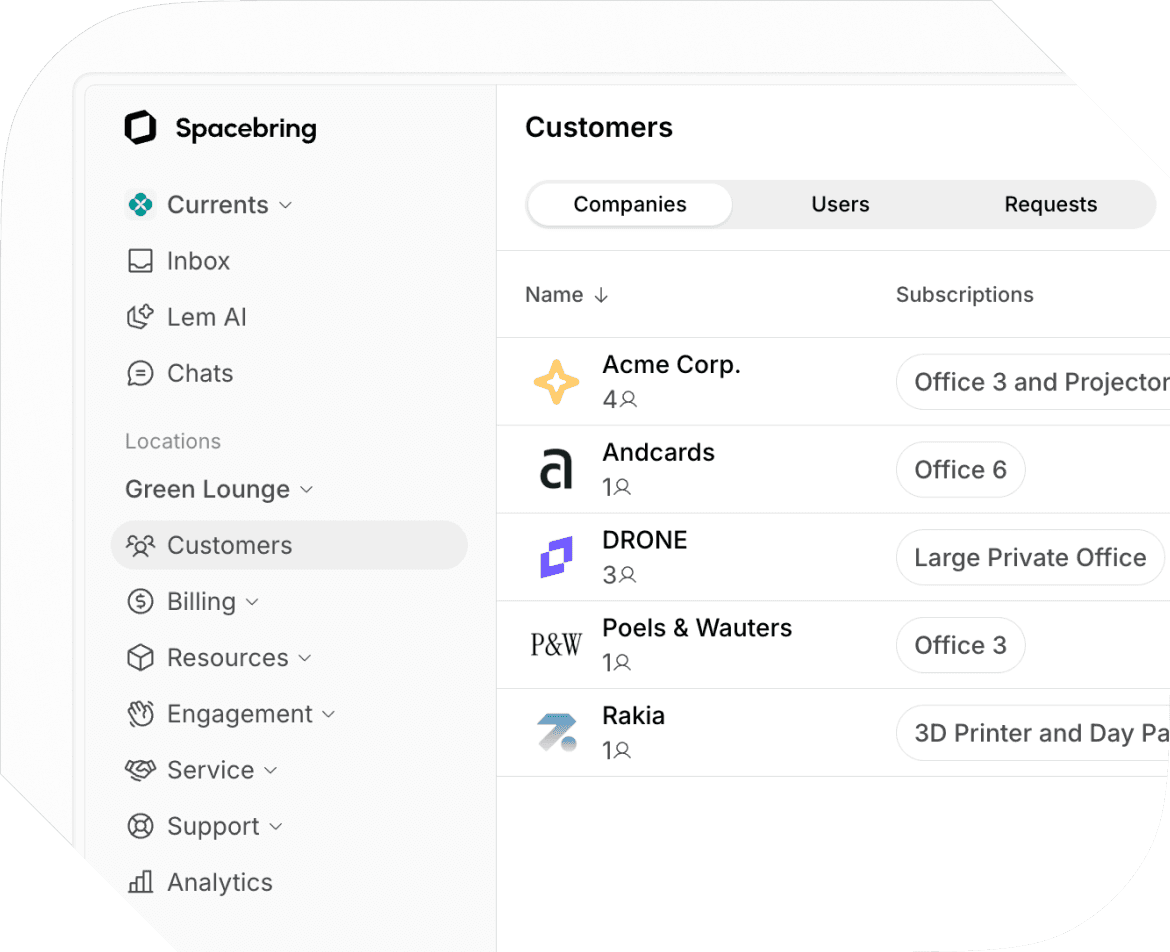
Task: Select the Analytics menu label
Action: (x=220, y=883)
